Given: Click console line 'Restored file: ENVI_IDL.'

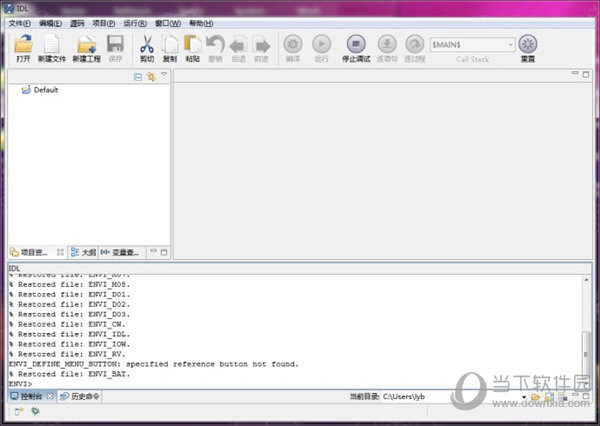Looking at the screenshot, I should pos(70,334).
